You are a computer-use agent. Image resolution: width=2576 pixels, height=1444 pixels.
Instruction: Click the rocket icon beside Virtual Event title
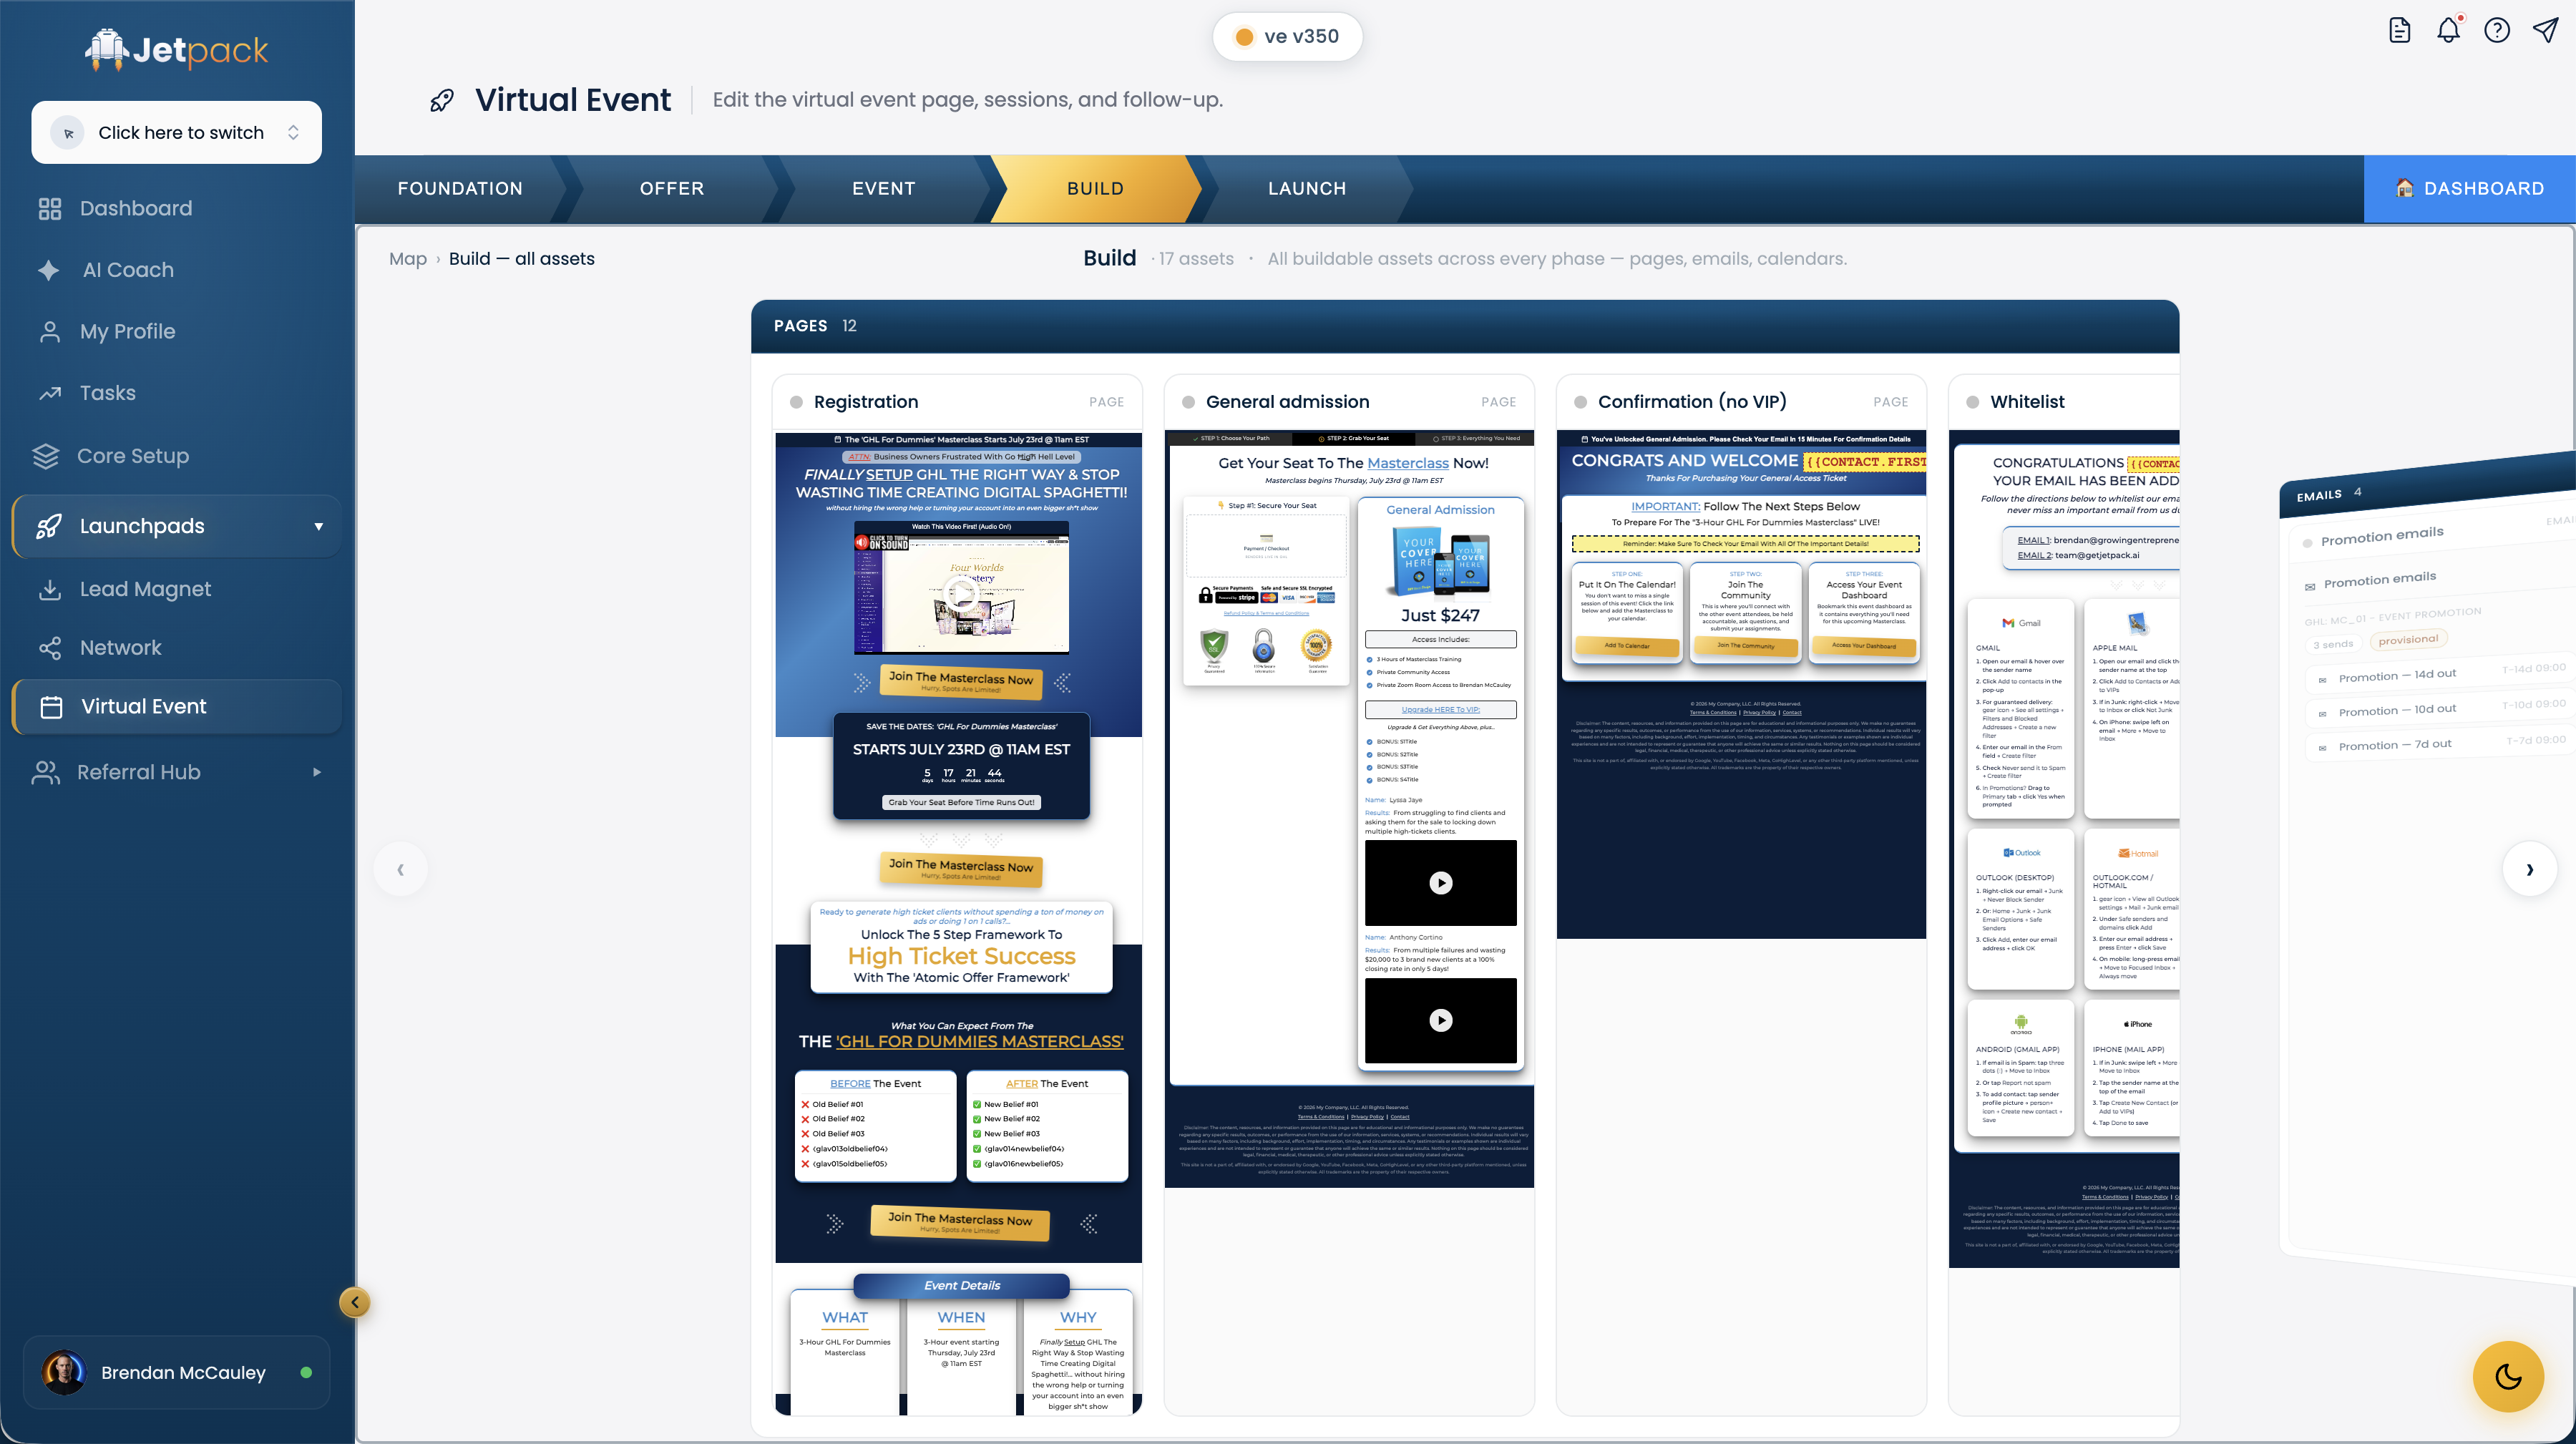click(x=442, y=100)
